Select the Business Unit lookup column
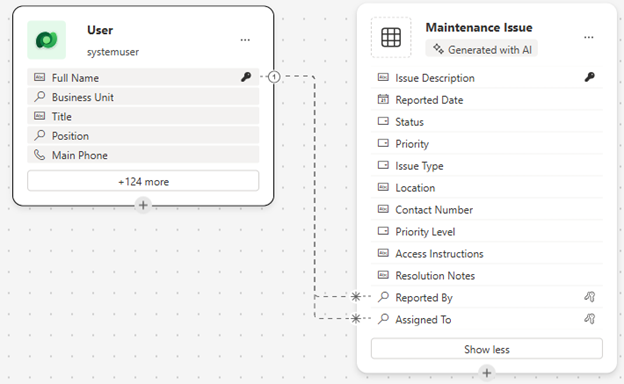Screen dimensions: 624x384 [143, 97]
